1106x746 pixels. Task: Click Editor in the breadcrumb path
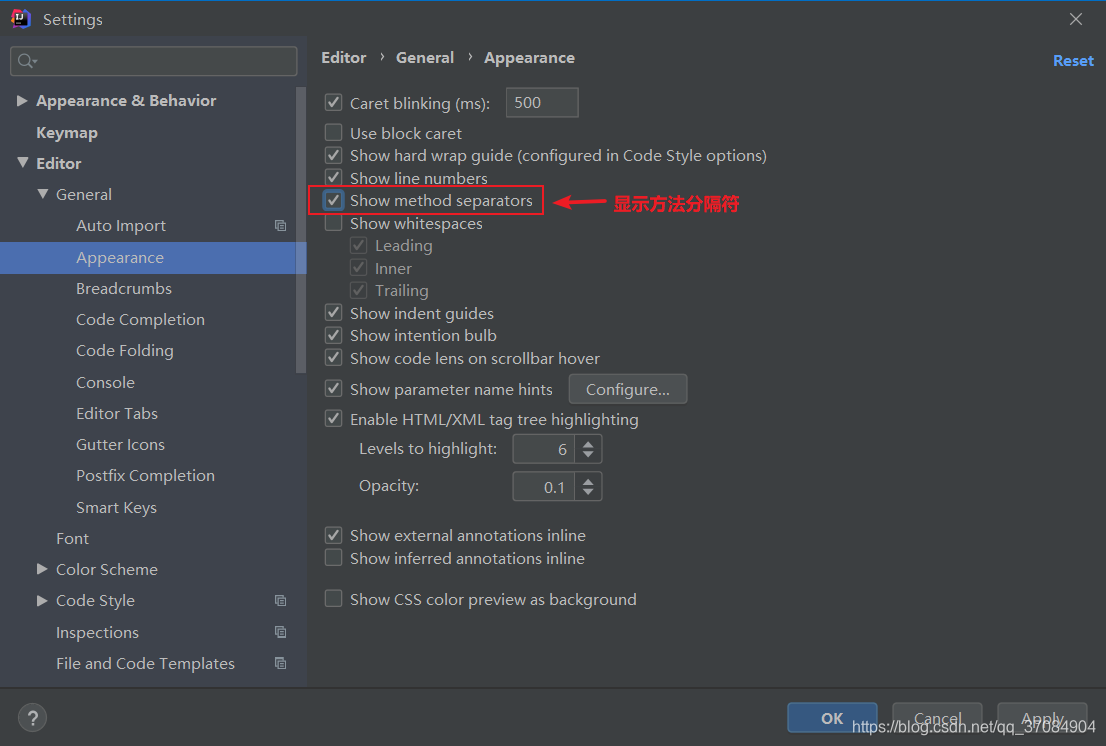pyautogui.click(x=344, y=58)
